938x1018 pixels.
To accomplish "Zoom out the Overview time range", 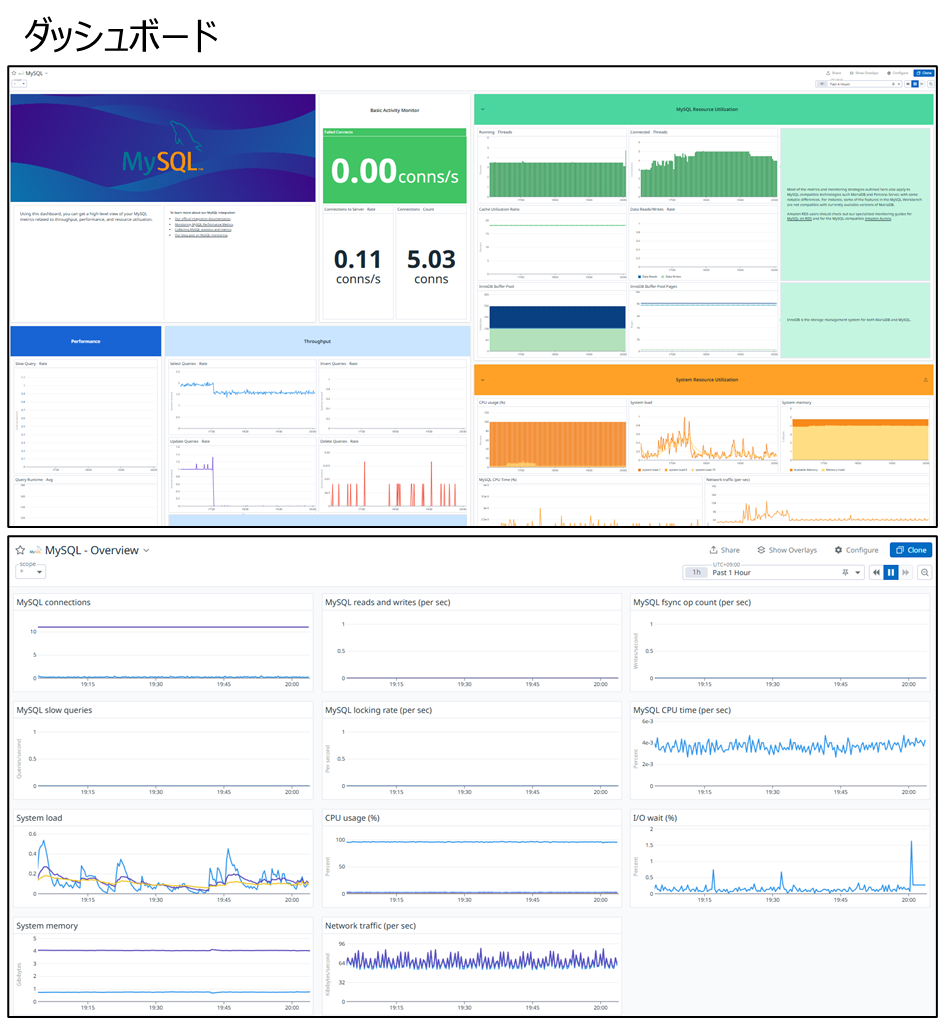I will point(924,572).
